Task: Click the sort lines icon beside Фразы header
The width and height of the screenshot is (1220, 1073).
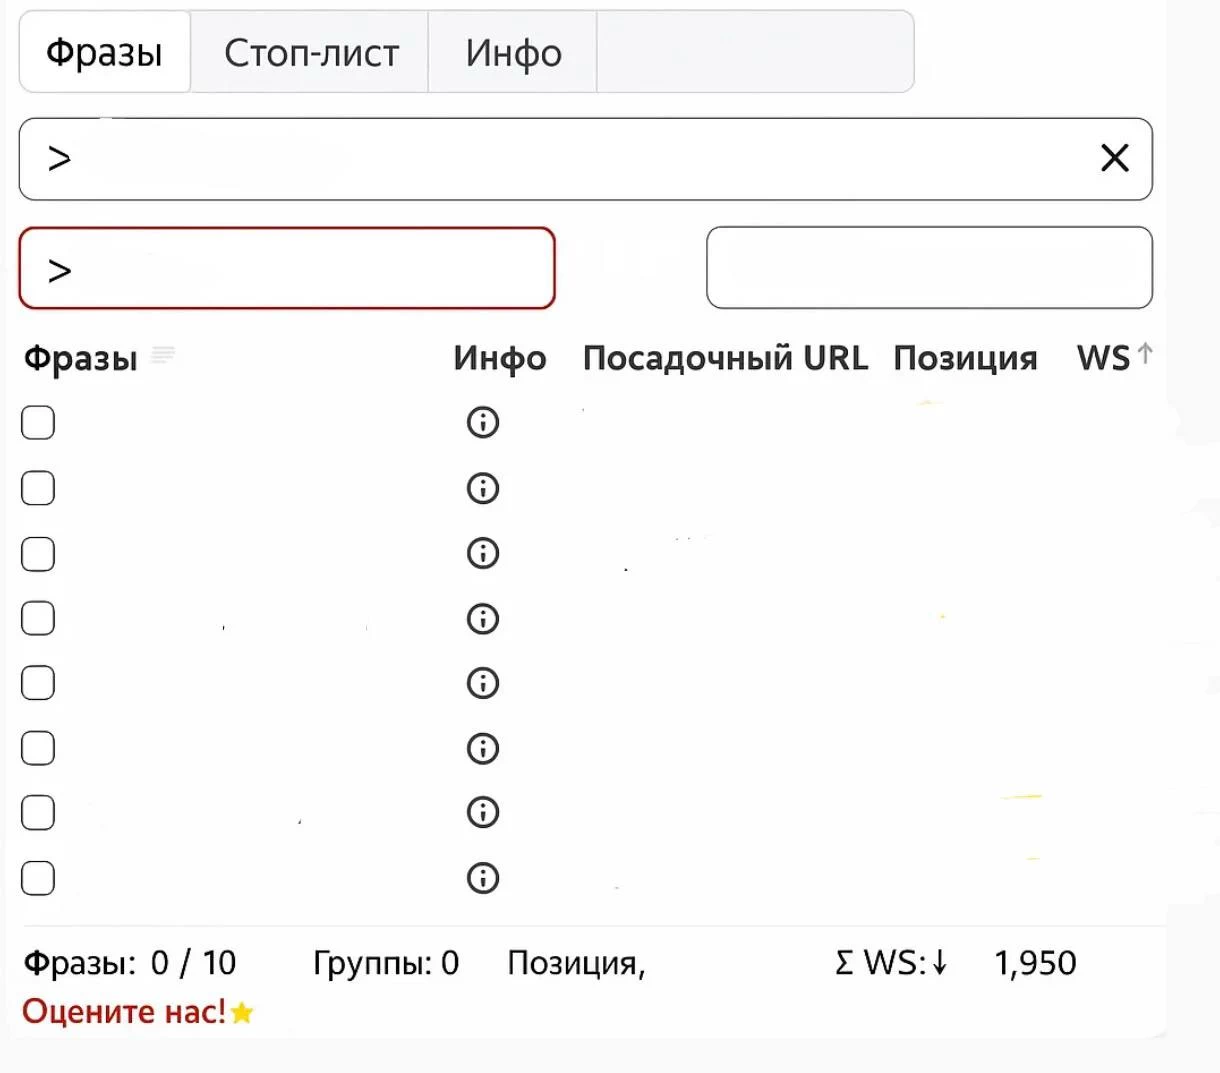Action: (x=163, y=354)
